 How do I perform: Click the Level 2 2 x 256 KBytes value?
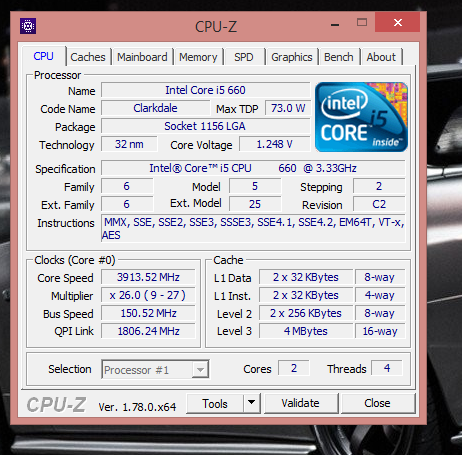point(306,313)
